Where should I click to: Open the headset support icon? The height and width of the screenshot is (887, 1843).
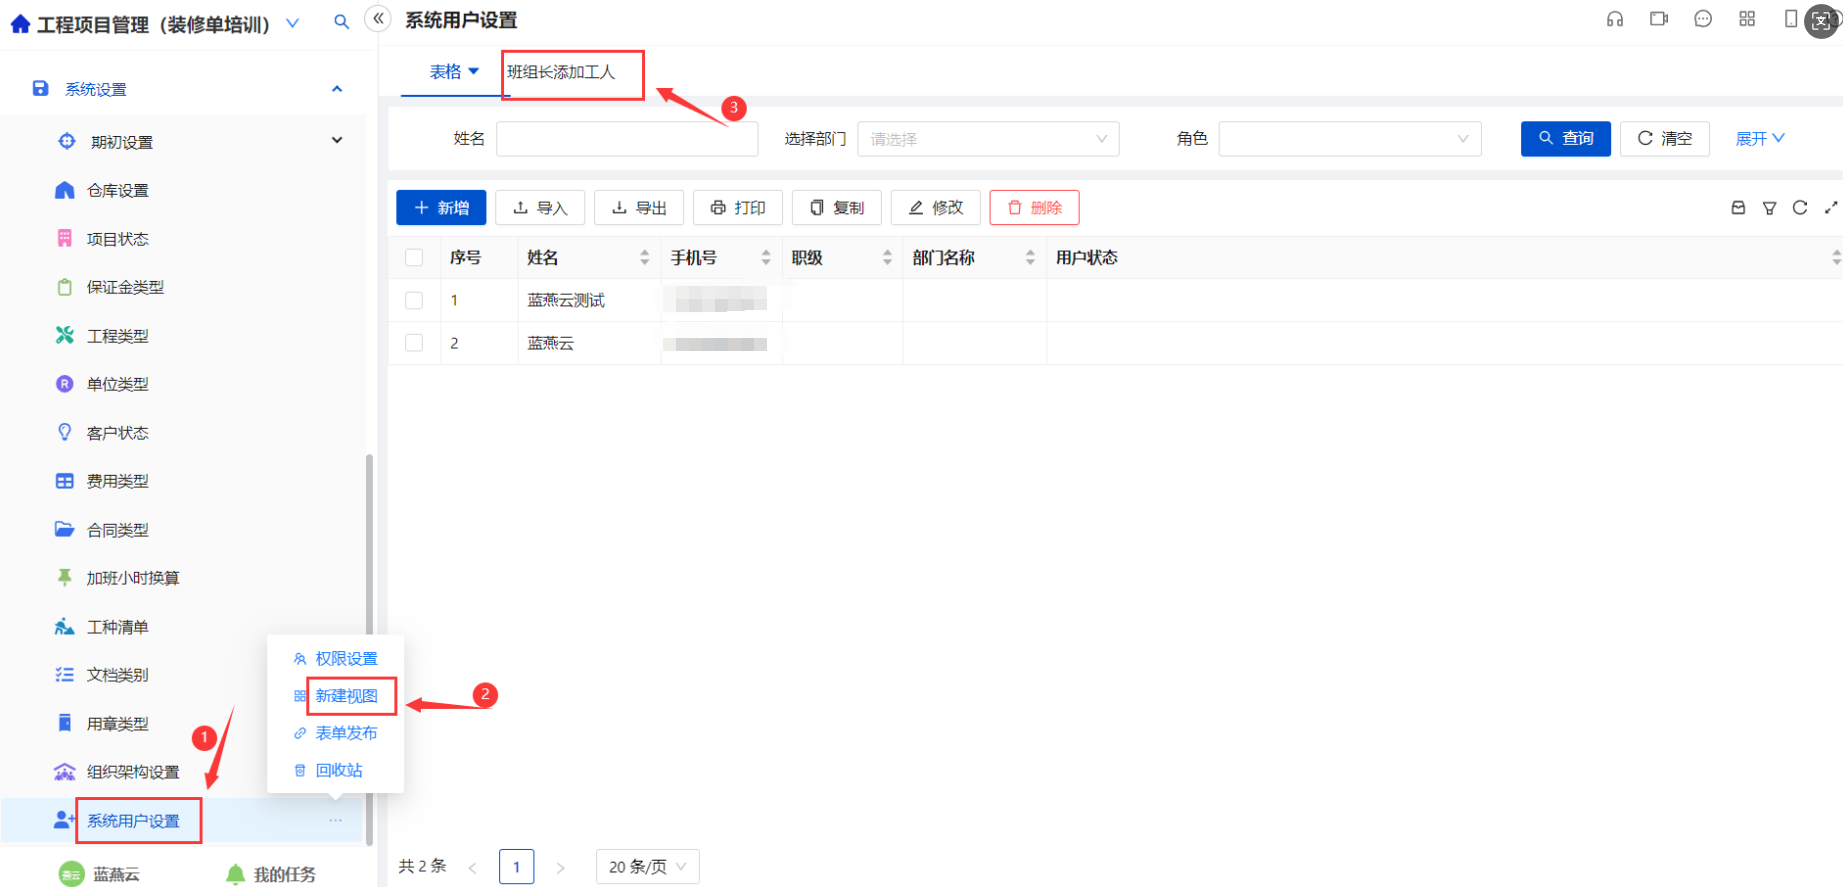(x=1615, y=19)
